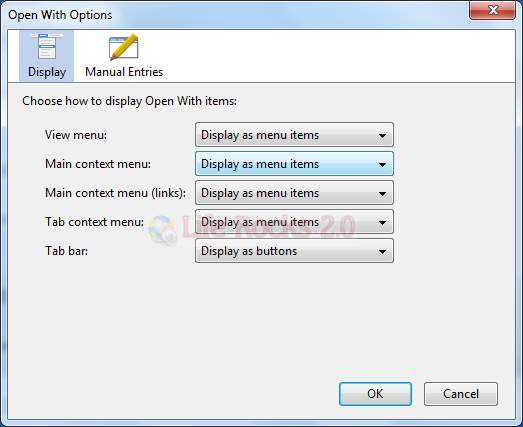Click the Display pane icon
This screenshot has height=427, width=523.
pyautogui.click(x=47, y=47)
